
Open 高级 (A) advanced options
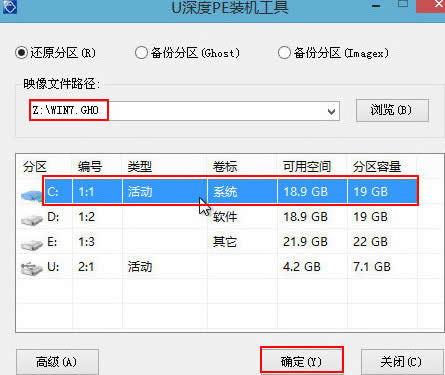click(57, 362)
